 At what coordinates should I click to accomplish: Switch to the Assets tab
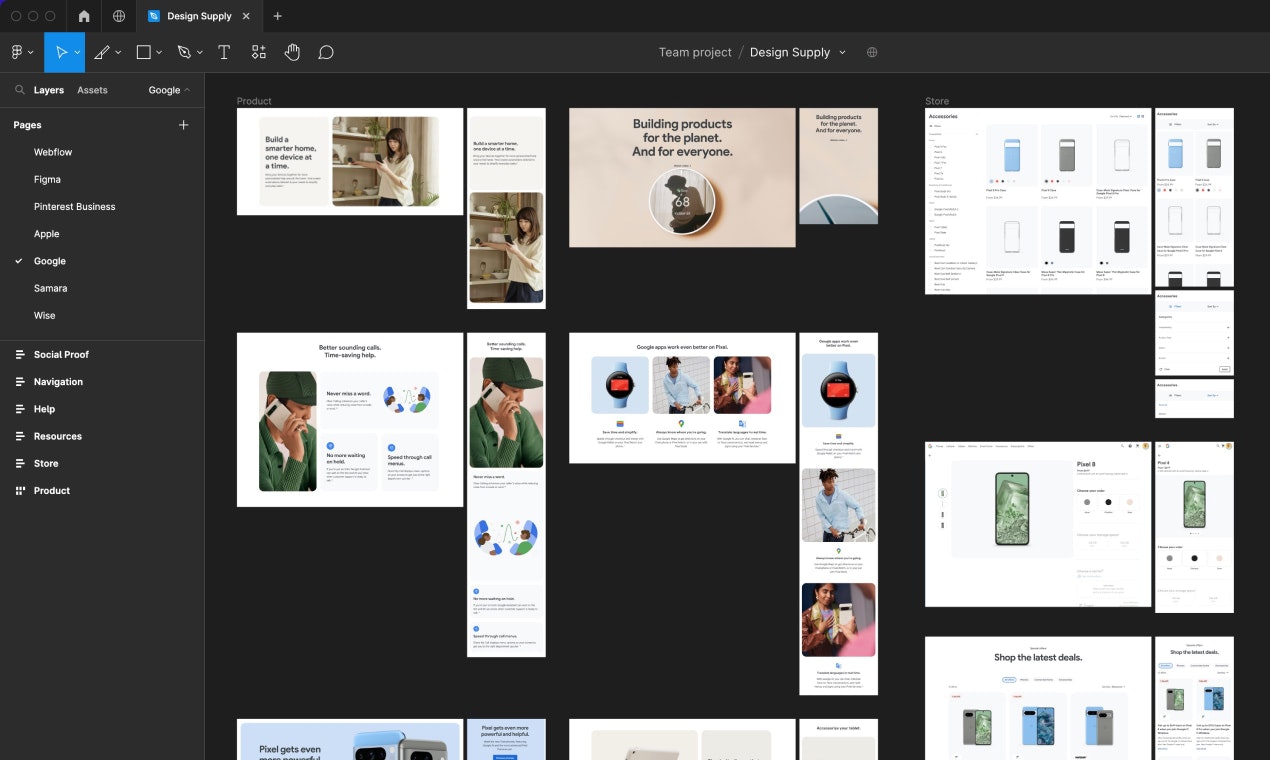92,90
